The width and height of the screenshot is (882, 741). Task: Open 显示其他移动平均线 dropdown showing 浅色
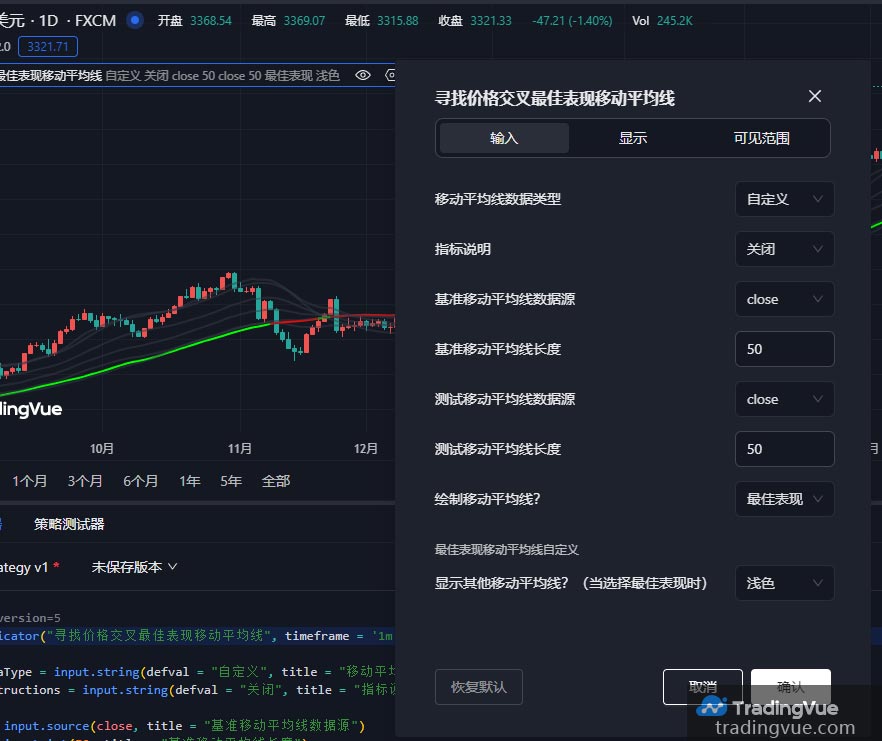pyautogui.click(x=784, y=583)
